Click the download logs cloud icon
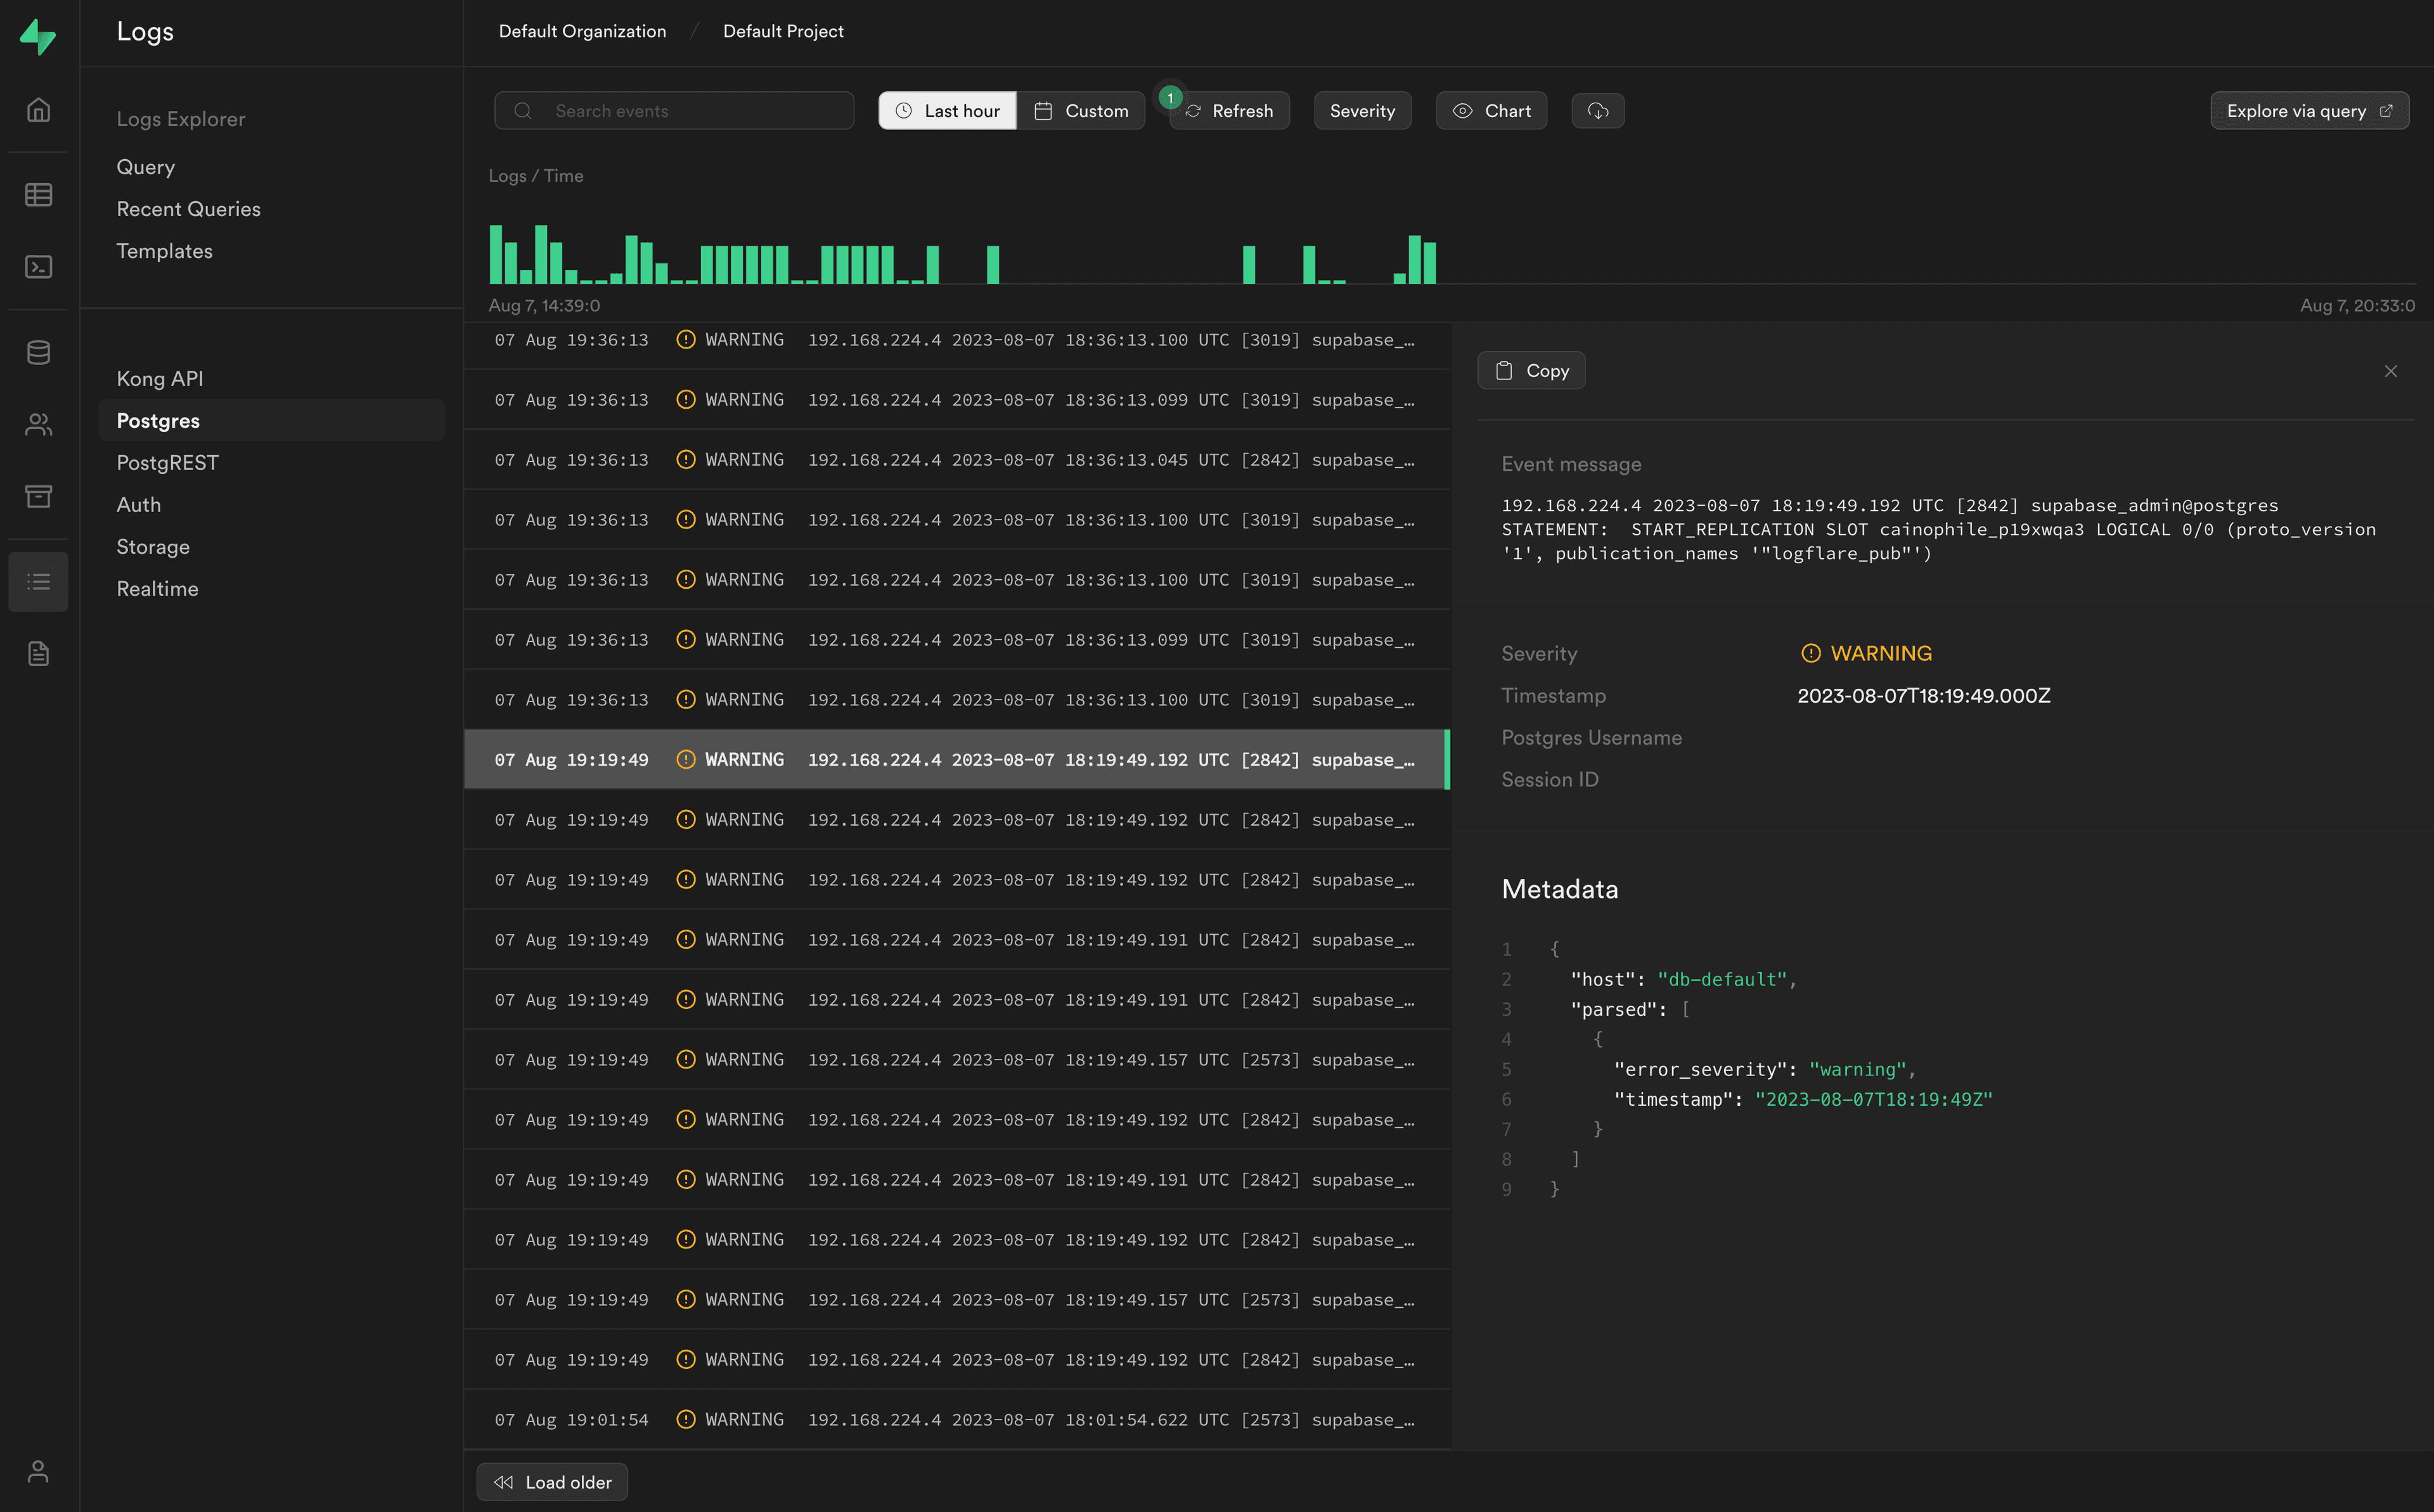Viewport: 2434px width, 1512px height. point(1597,111)
